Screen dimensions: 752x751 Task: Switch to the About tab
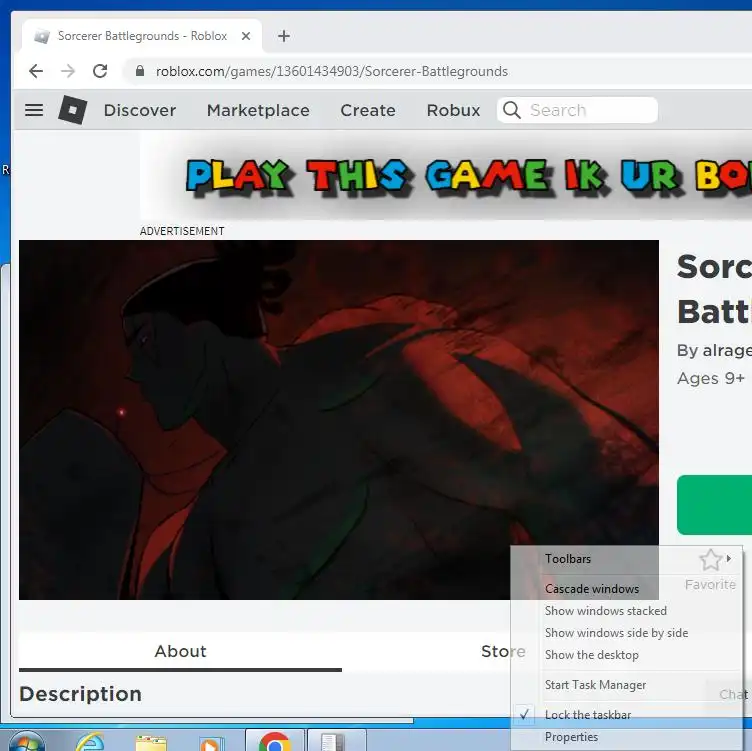[180, 651]
